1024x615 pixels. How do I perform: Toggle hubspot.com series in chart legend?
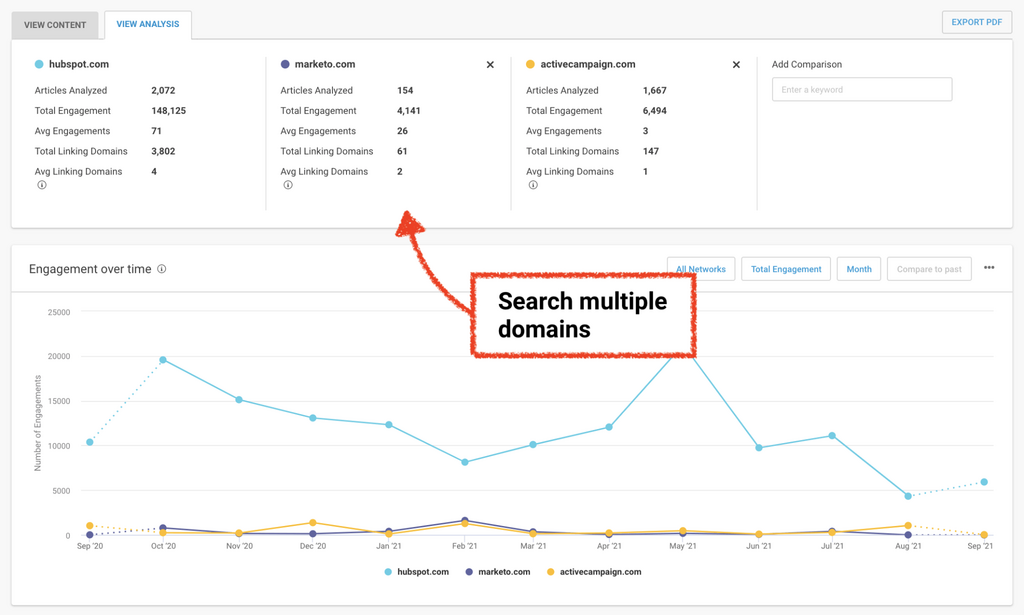(x=417, y=572)
